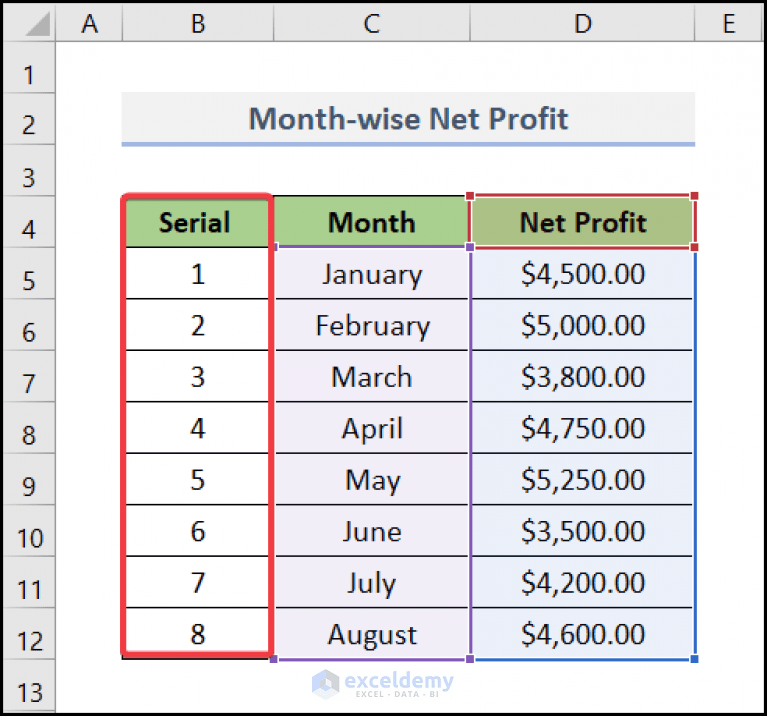
Task: Select the Month-wise Net Profit title cell
Action: click(x=408, y=119)
